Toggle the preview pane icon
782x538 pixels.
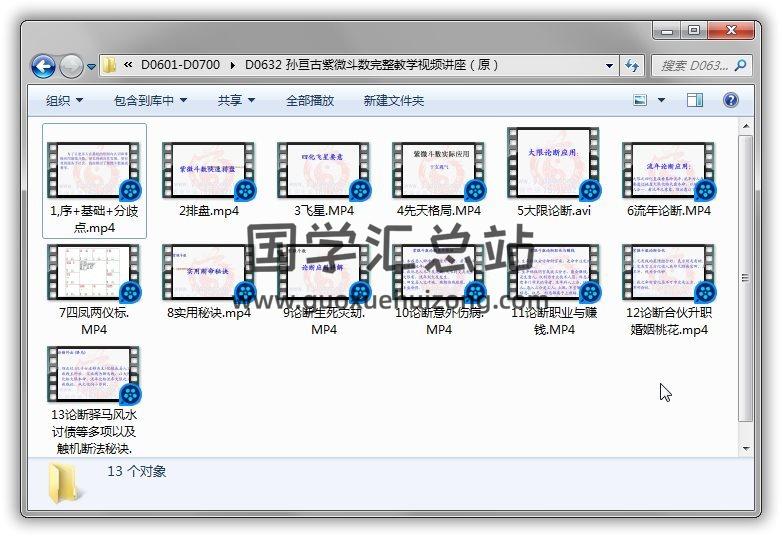coord(694,100)
